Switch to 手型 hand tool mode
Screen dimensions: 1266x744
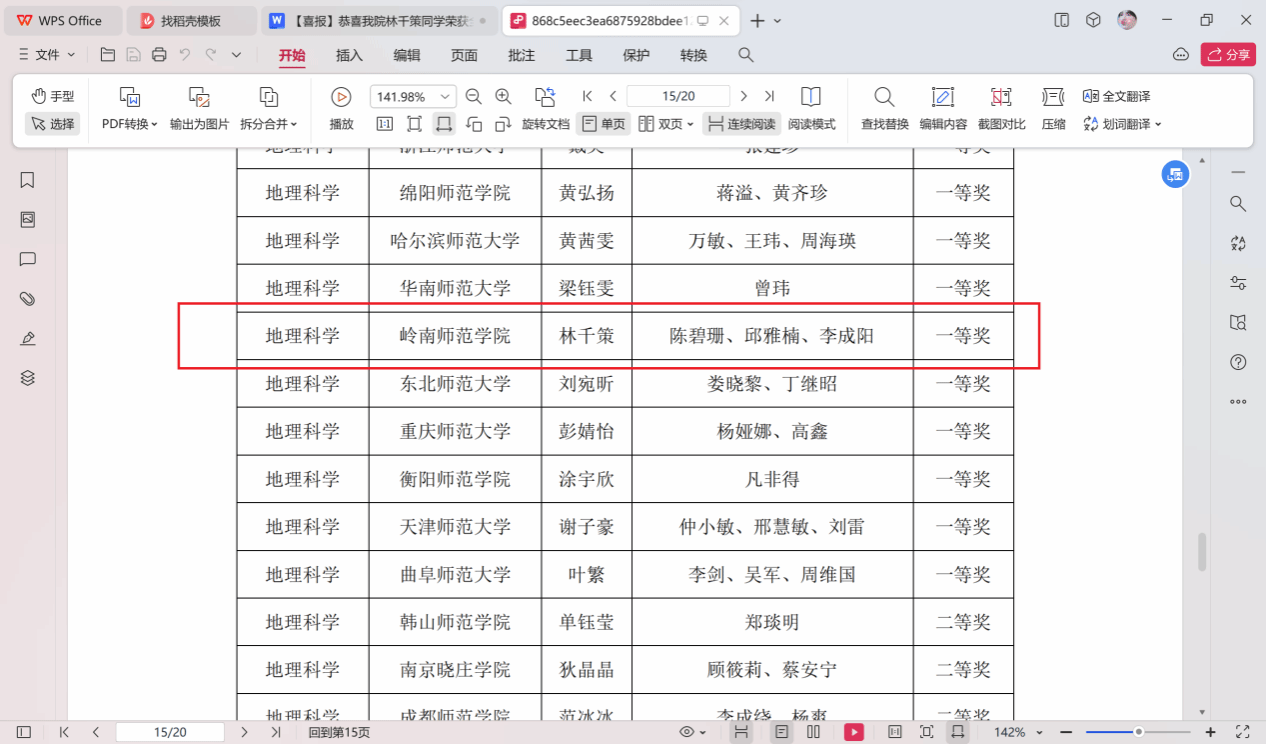pos(52,96)
